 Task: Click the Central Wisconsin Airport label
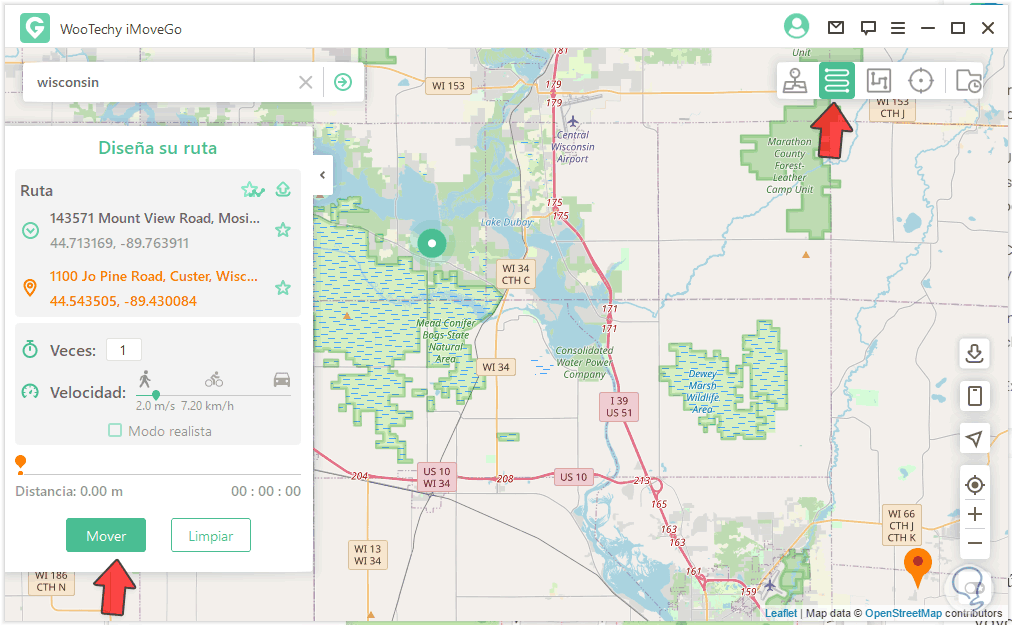(x=572, y=147)
